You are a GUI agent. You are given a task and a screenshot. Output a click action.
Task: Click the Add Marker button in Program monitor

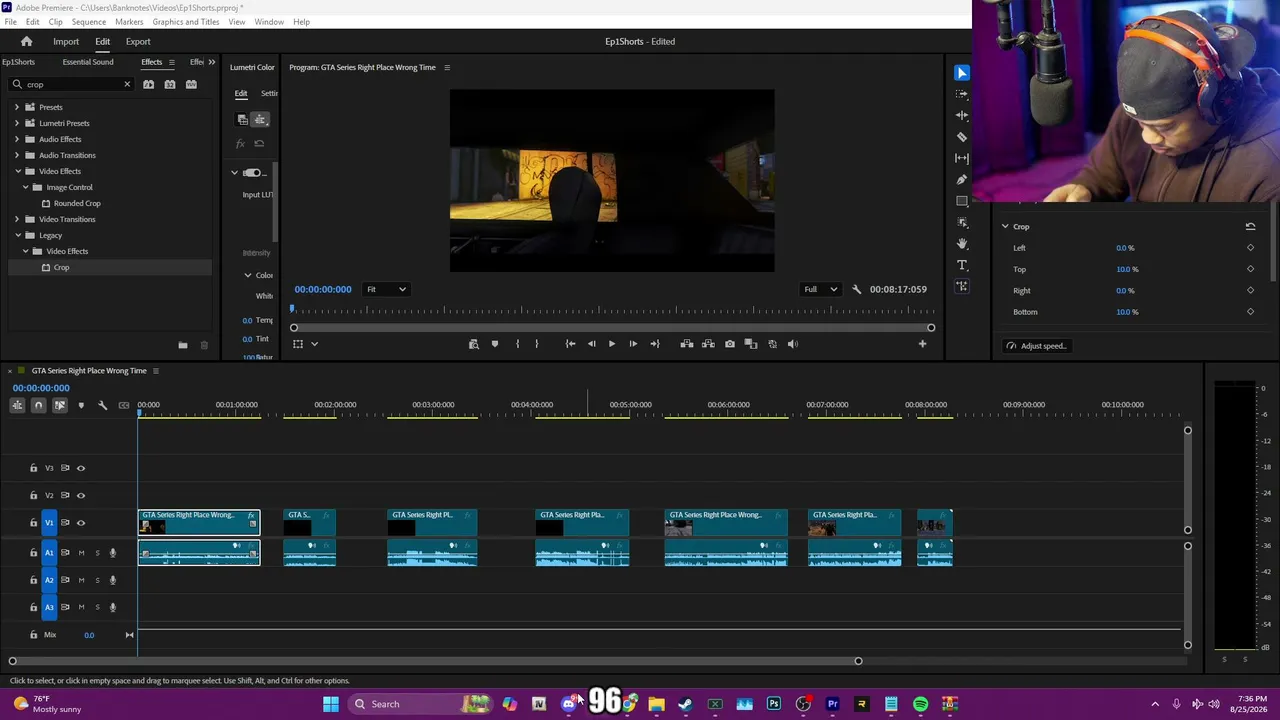pyautogui.click(x=495, y=344)
